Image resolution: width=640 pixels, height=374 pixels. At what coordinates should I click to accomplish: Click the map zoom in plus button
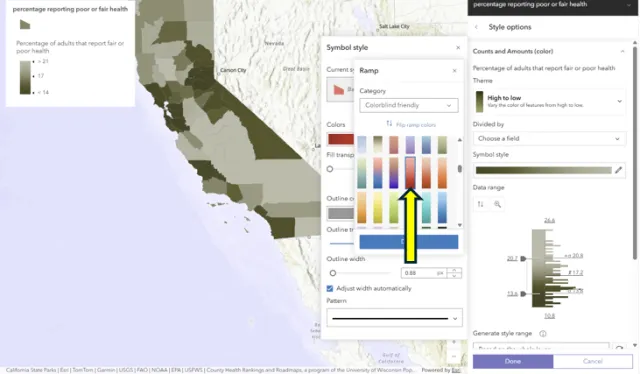(x=454, y=342)
